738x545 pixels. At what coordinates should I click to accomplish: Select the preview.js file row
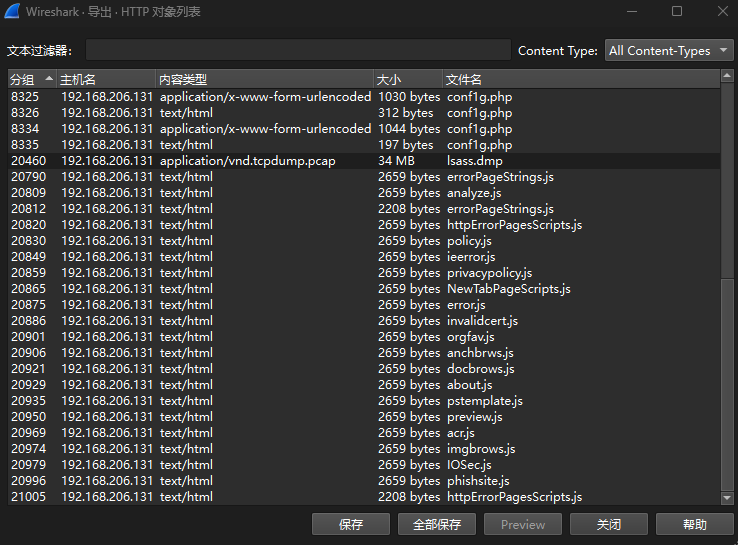364,417
